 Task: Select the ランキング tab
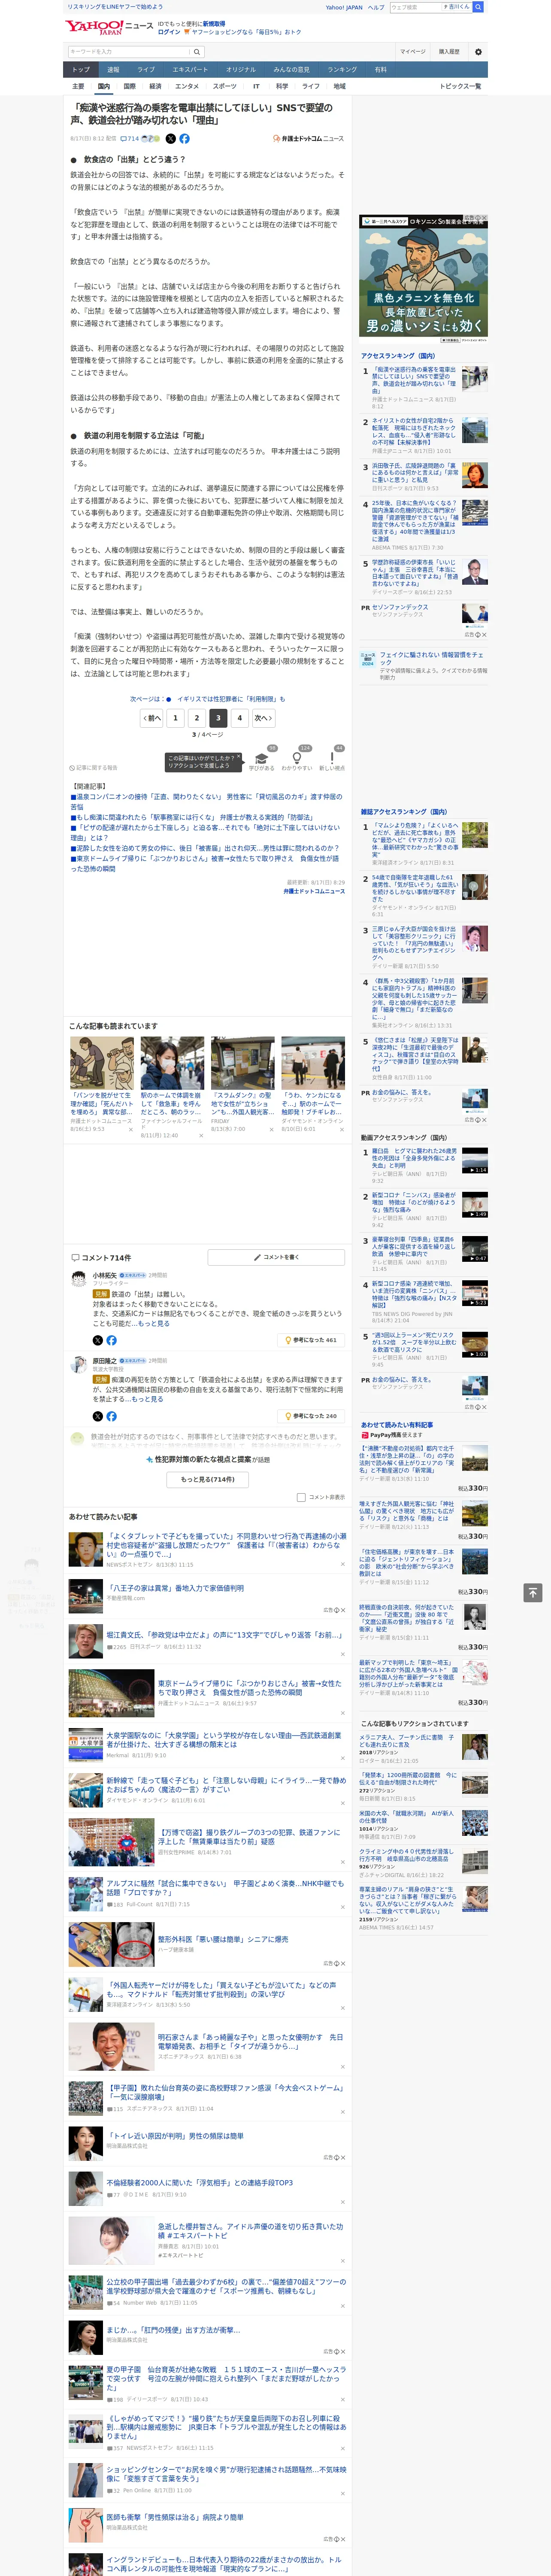[x=342, y=70]
